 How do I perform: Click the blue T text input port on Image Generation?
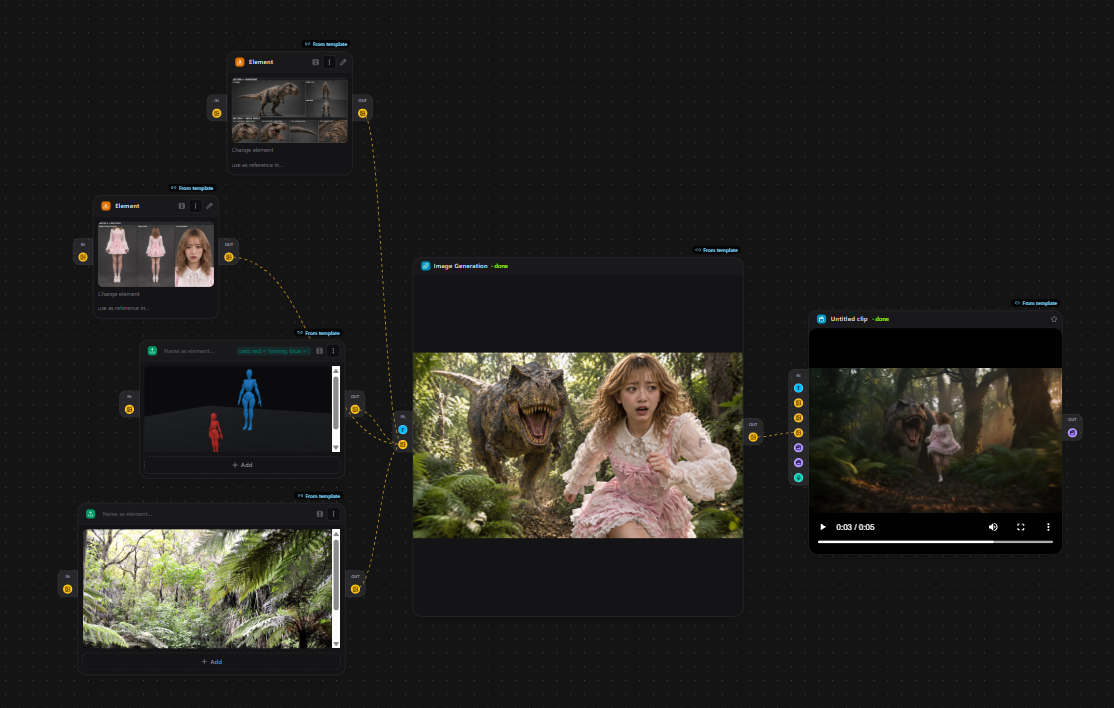click(x=403, y=430)
